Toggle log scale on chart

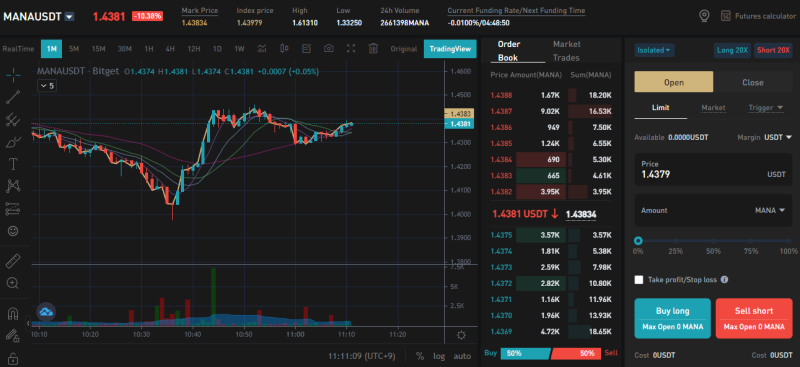439,356
